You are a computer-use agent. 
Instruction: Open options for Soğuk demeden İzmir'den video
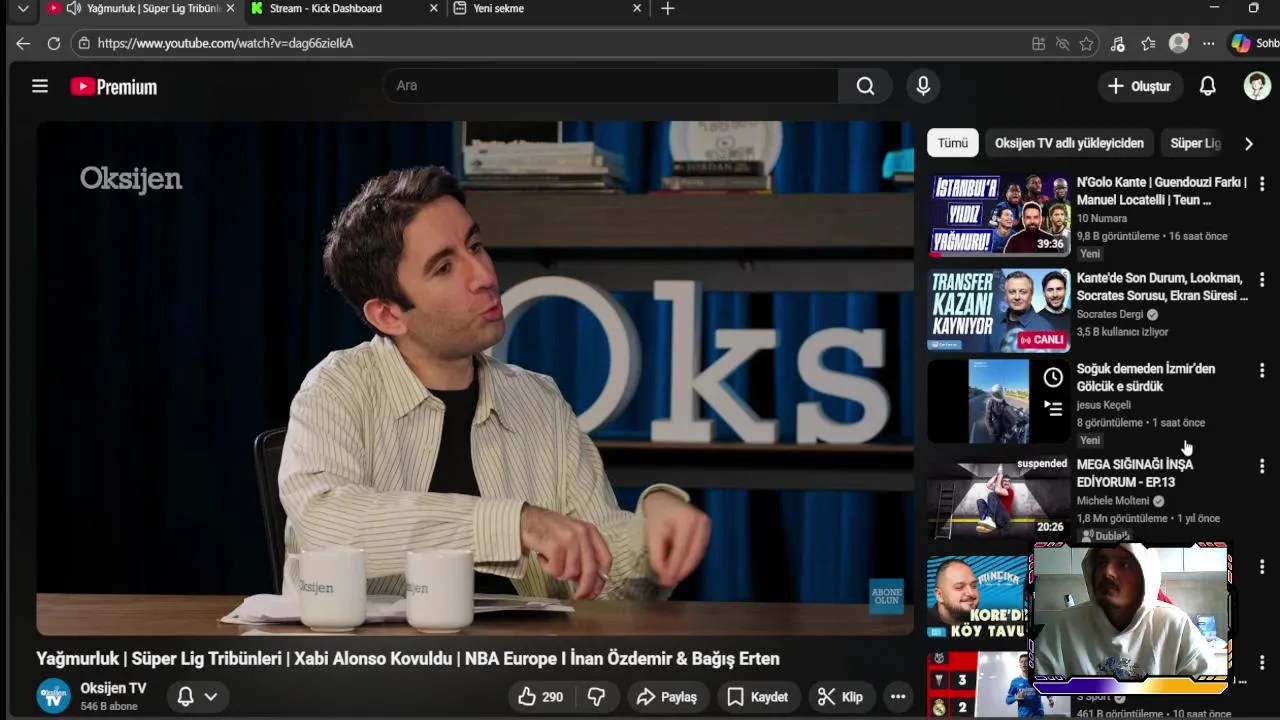point(1262,371)
